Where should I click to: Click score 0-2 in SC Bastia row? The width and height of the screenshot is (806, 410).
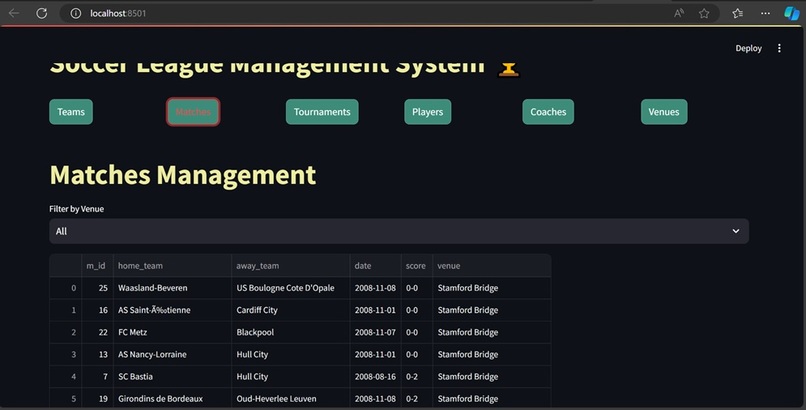click(x=417, y=376)
